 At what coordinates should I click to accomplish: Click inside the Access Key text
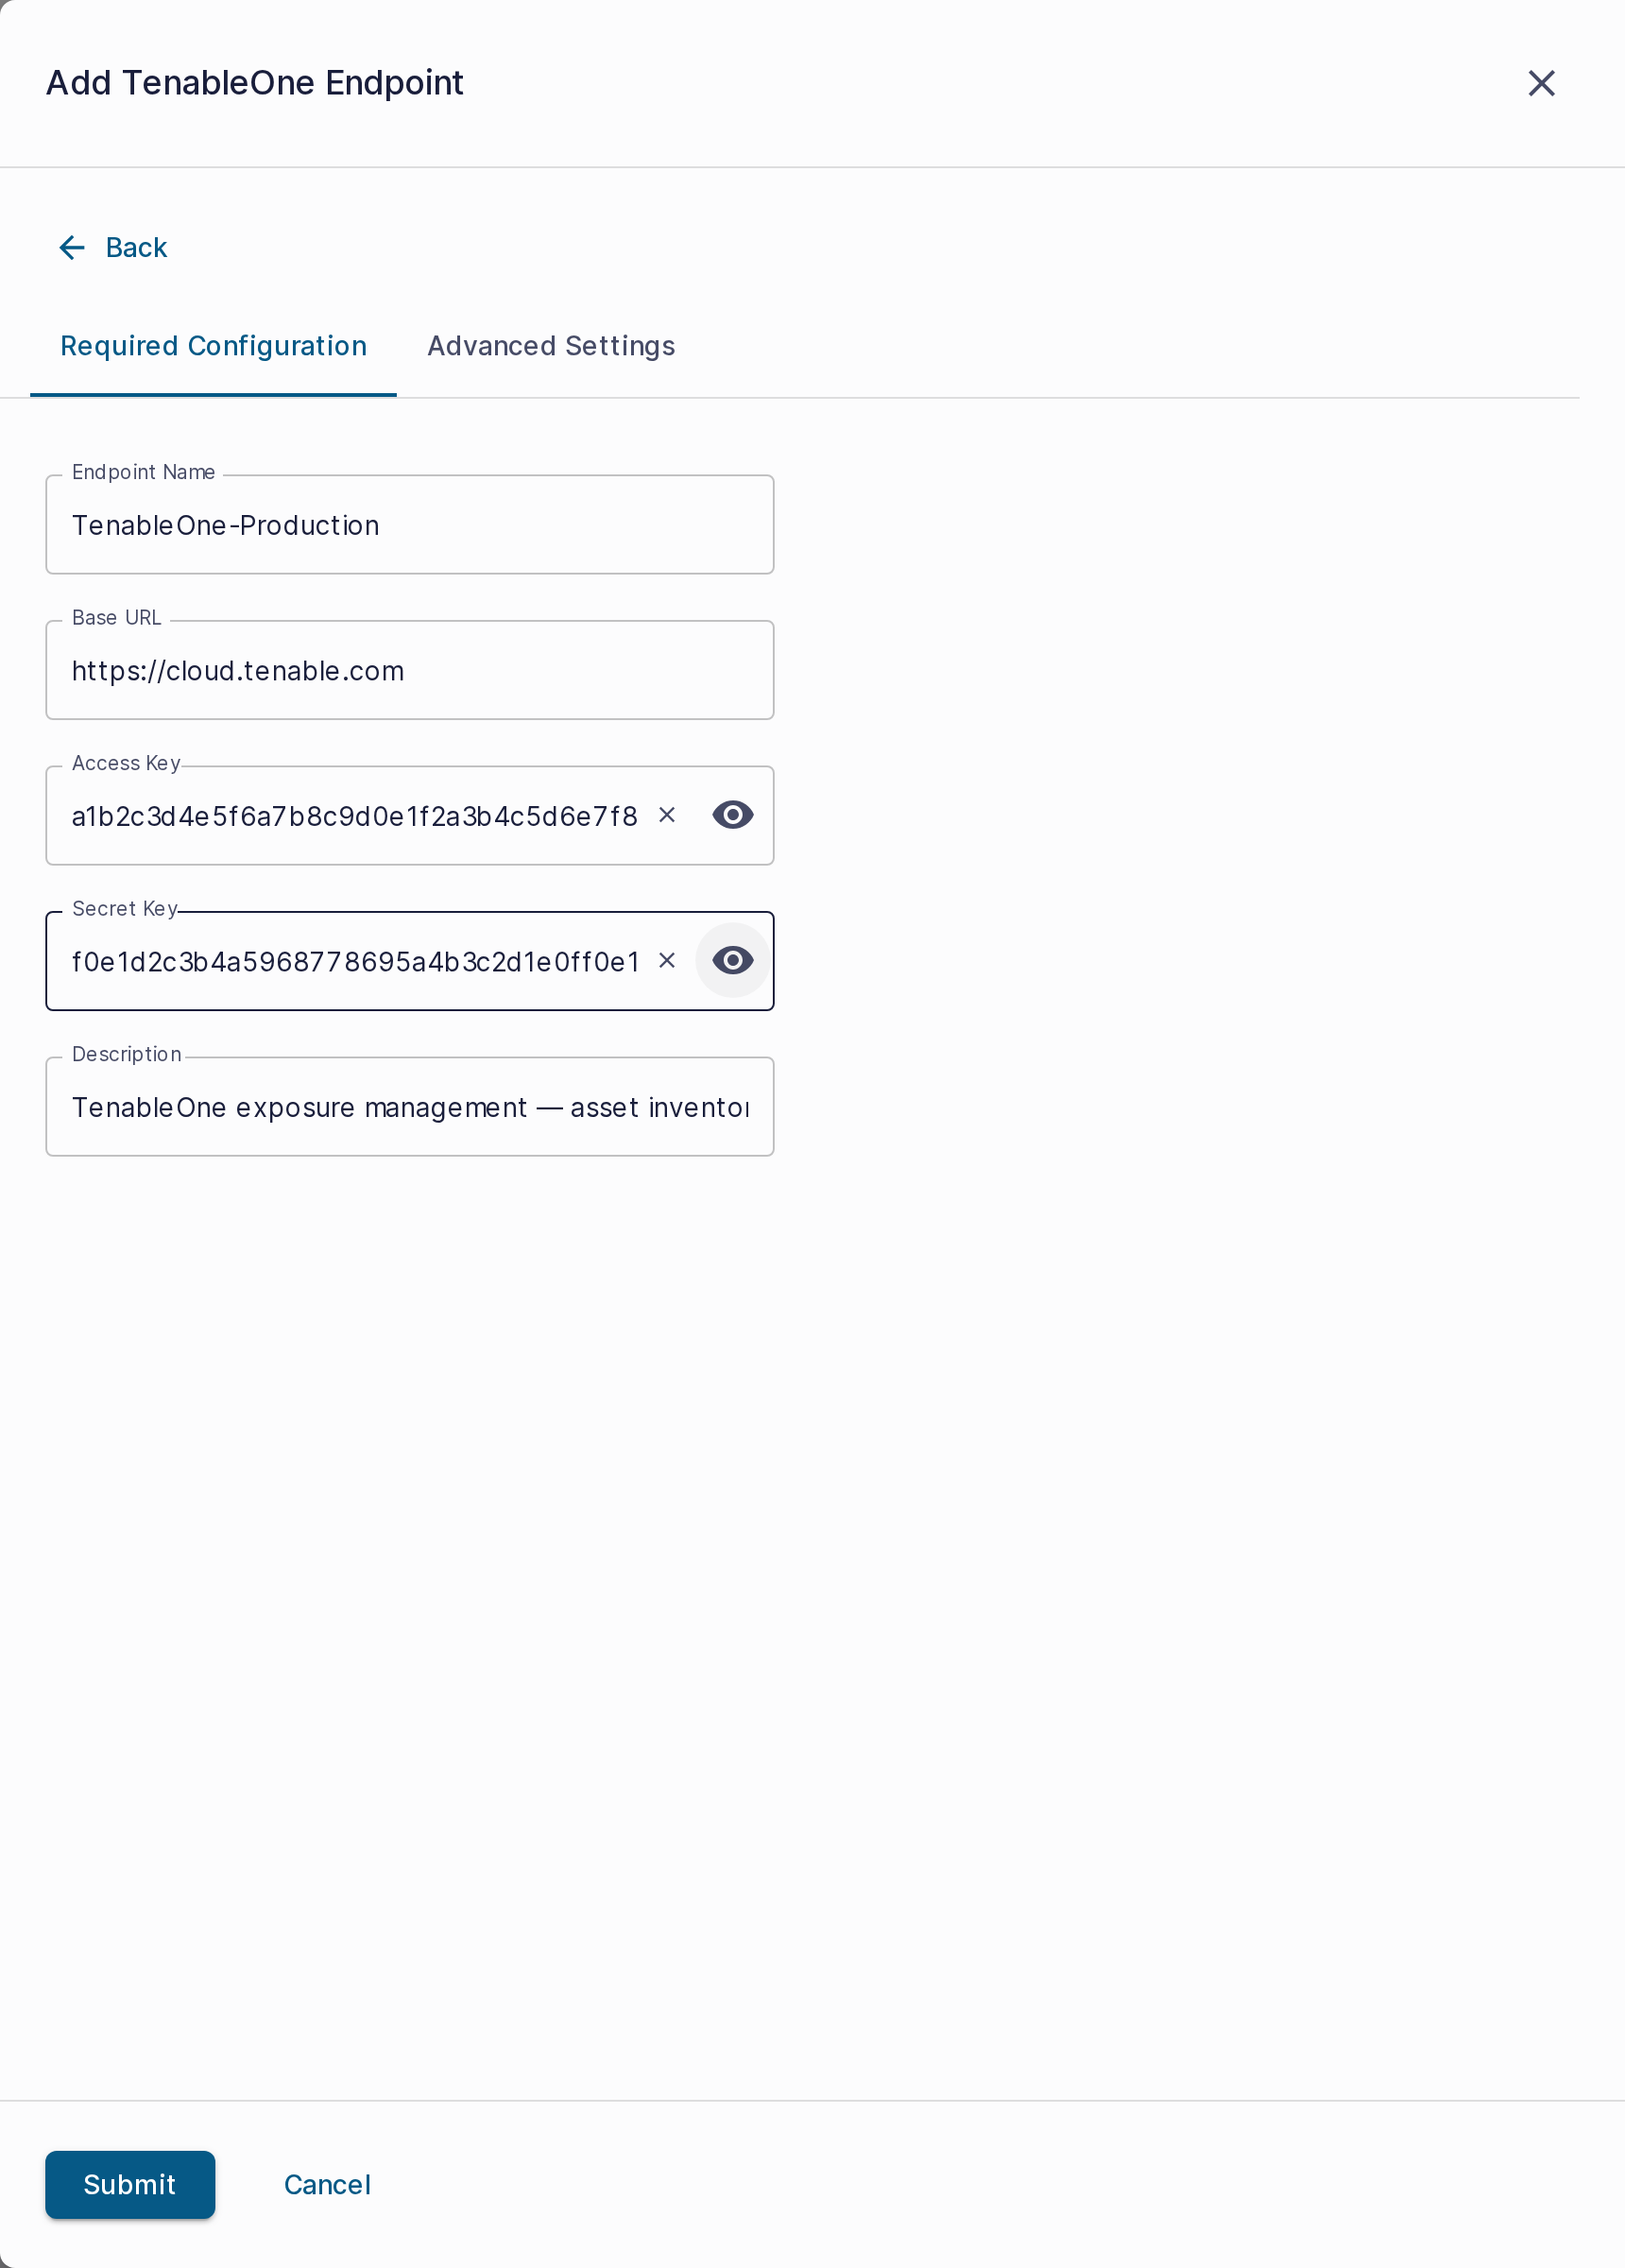[355, 816]
